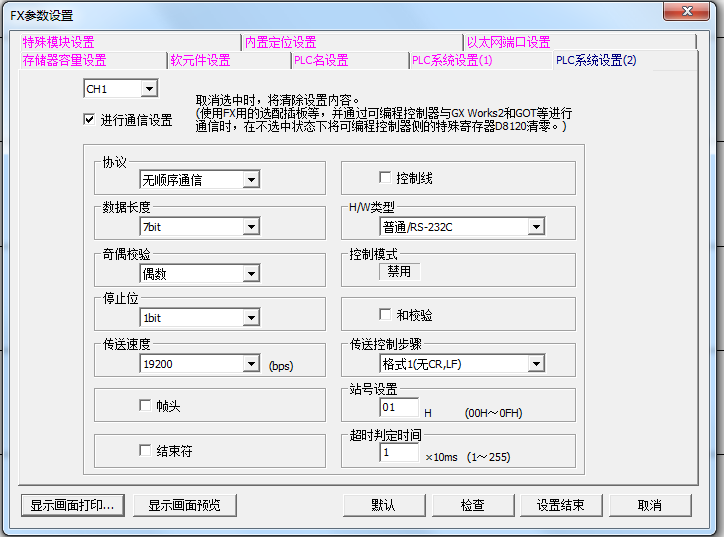Screen dimensions: 724x537
Task: Toggle the 和校验 checkbox
Action: 385,314
